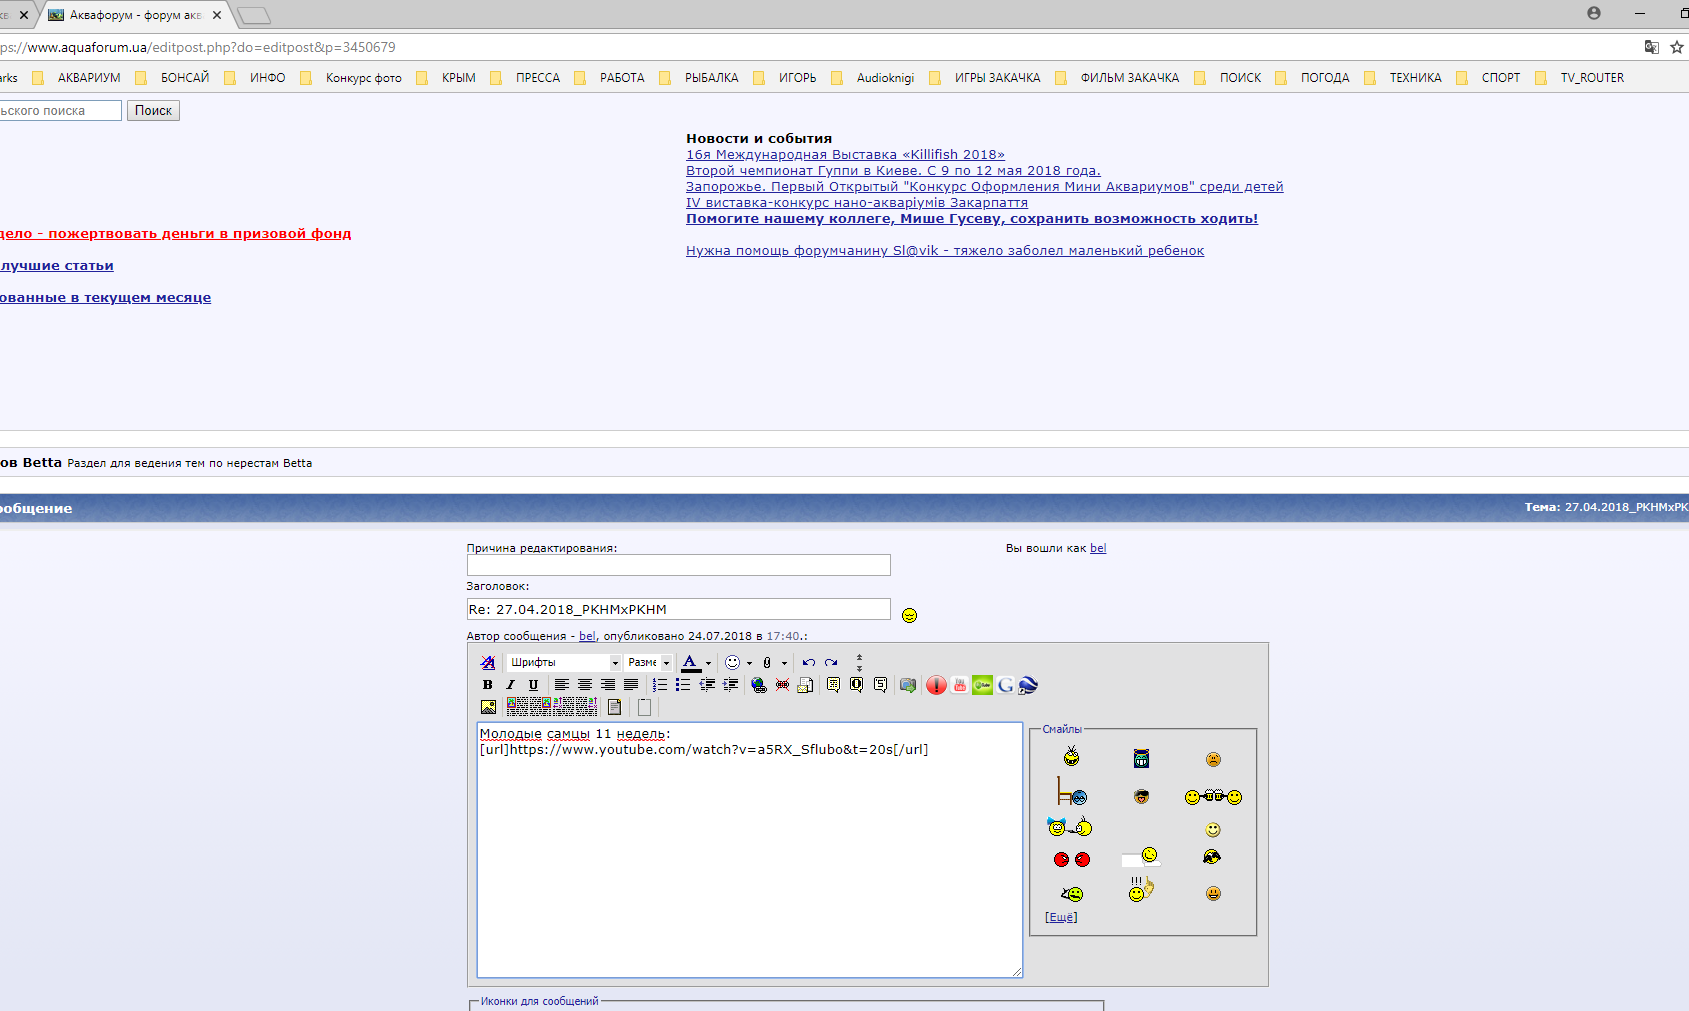Insert an ordered numbered list

[660, 685]
